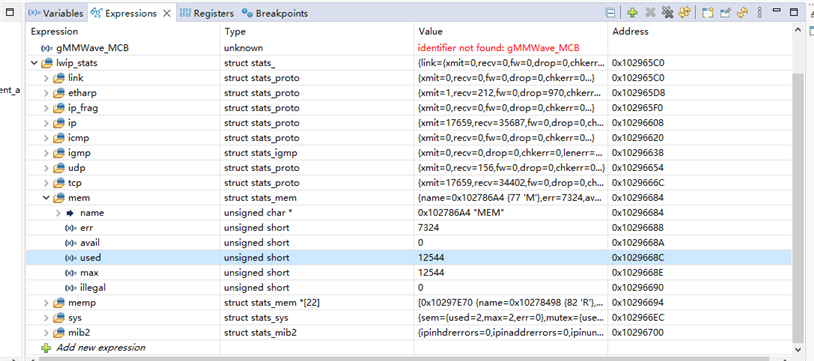Click the green plus beside Add new expression
The height and width of the screenshot is (361, 814).
point(46,347)
